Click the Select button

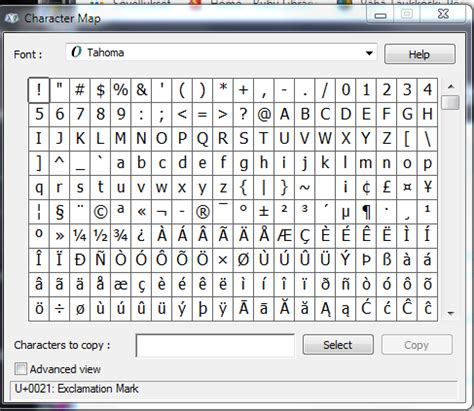point(338,345)
